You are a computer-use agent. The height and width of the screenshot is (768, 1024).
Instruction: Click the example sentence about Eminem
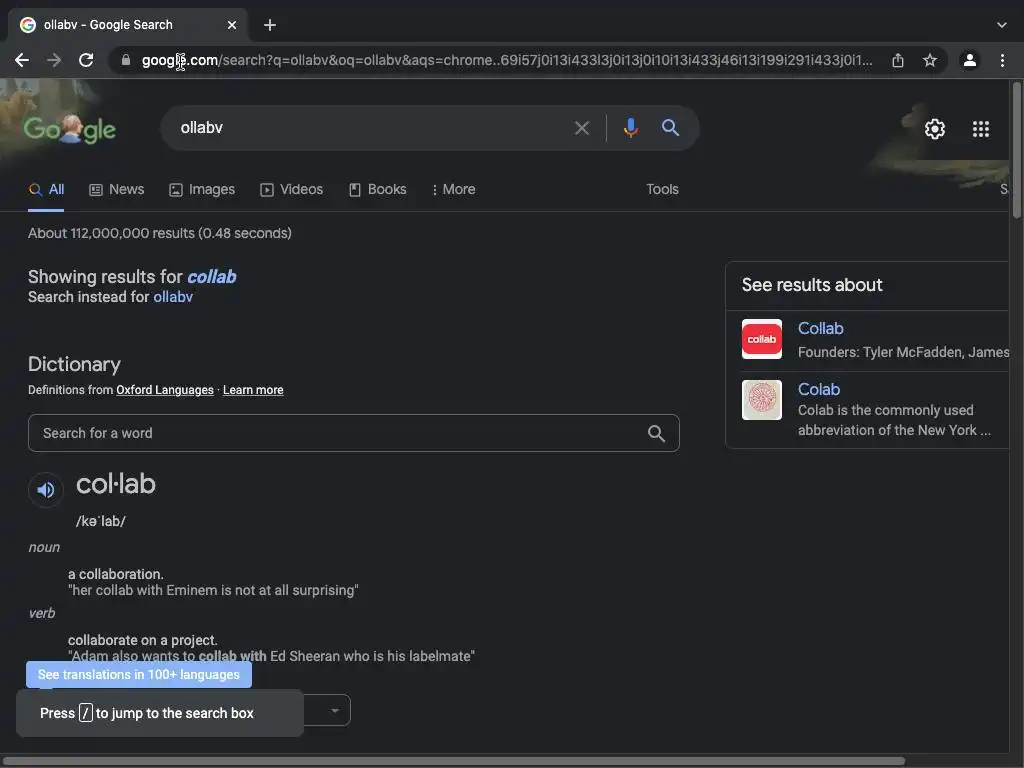[214, 590]
